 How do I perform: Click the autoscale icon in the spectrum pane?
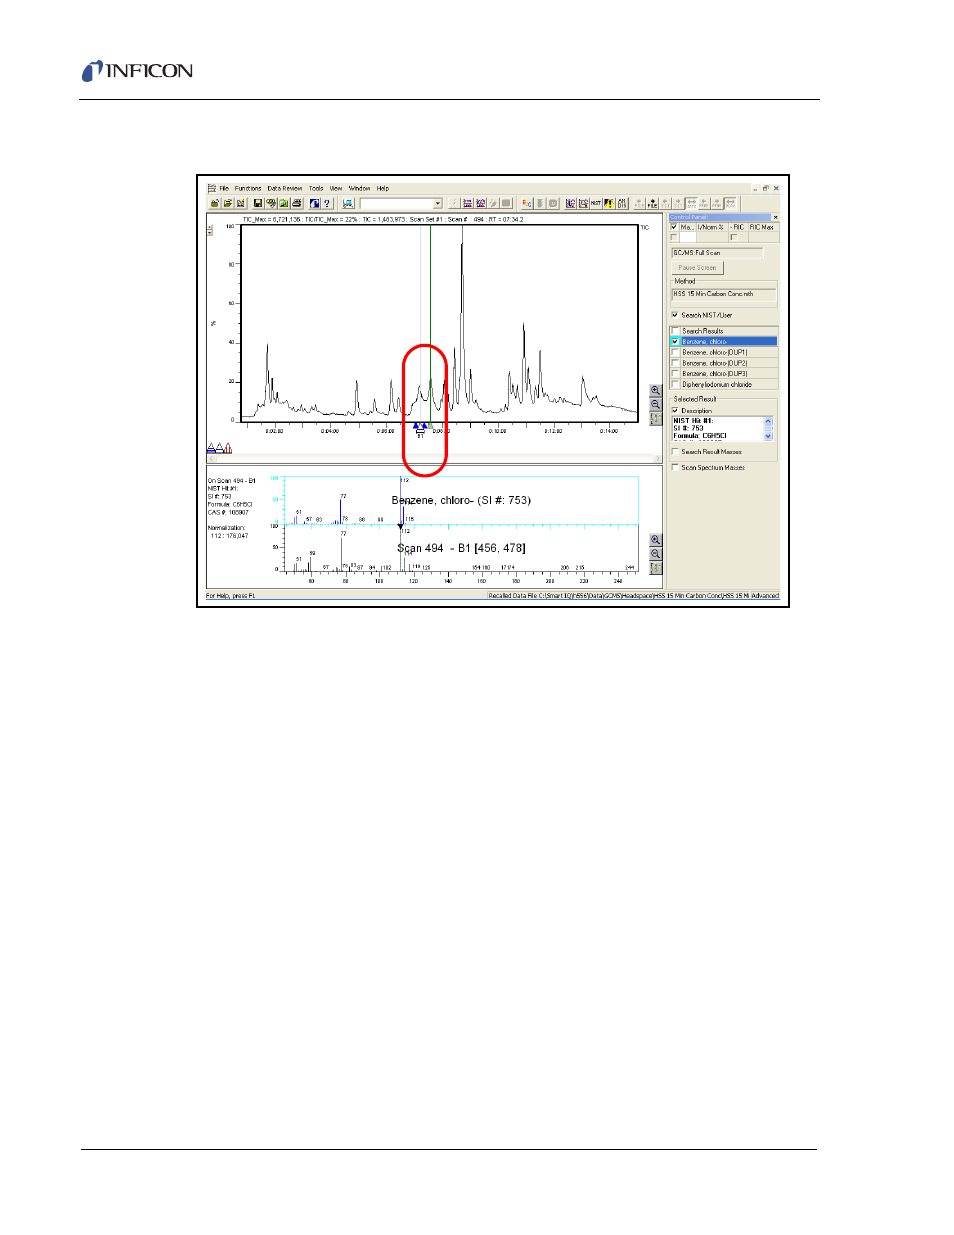[656, 568]
